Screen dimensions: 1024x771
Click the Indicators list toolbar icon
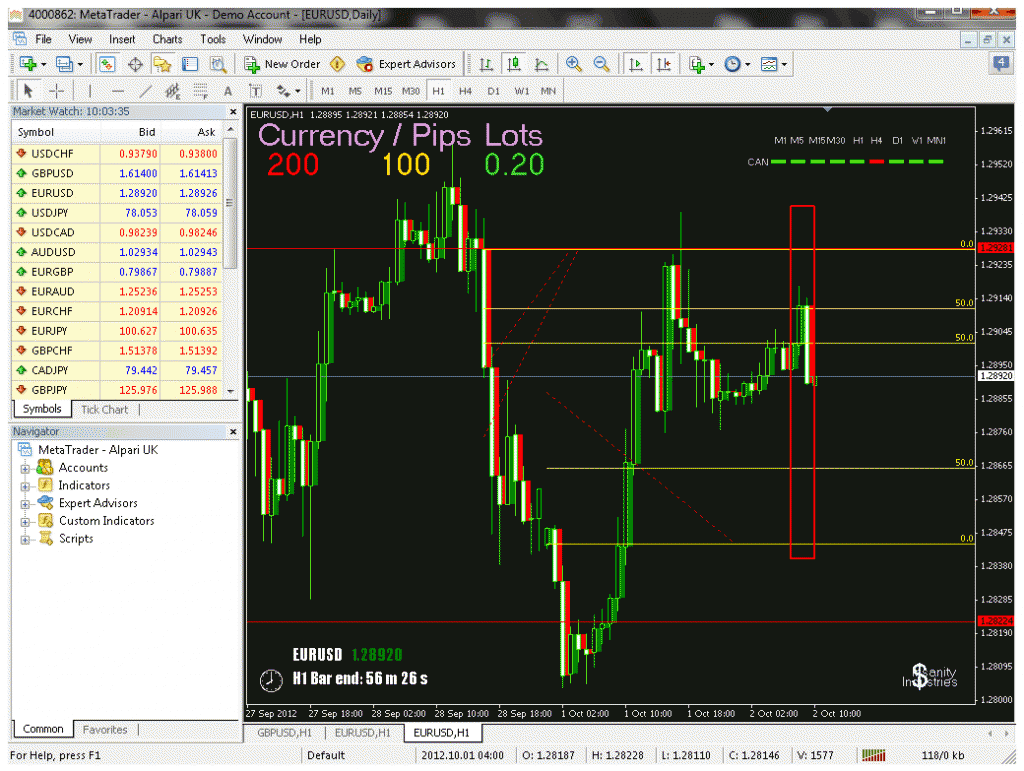[x=696, y=64]
